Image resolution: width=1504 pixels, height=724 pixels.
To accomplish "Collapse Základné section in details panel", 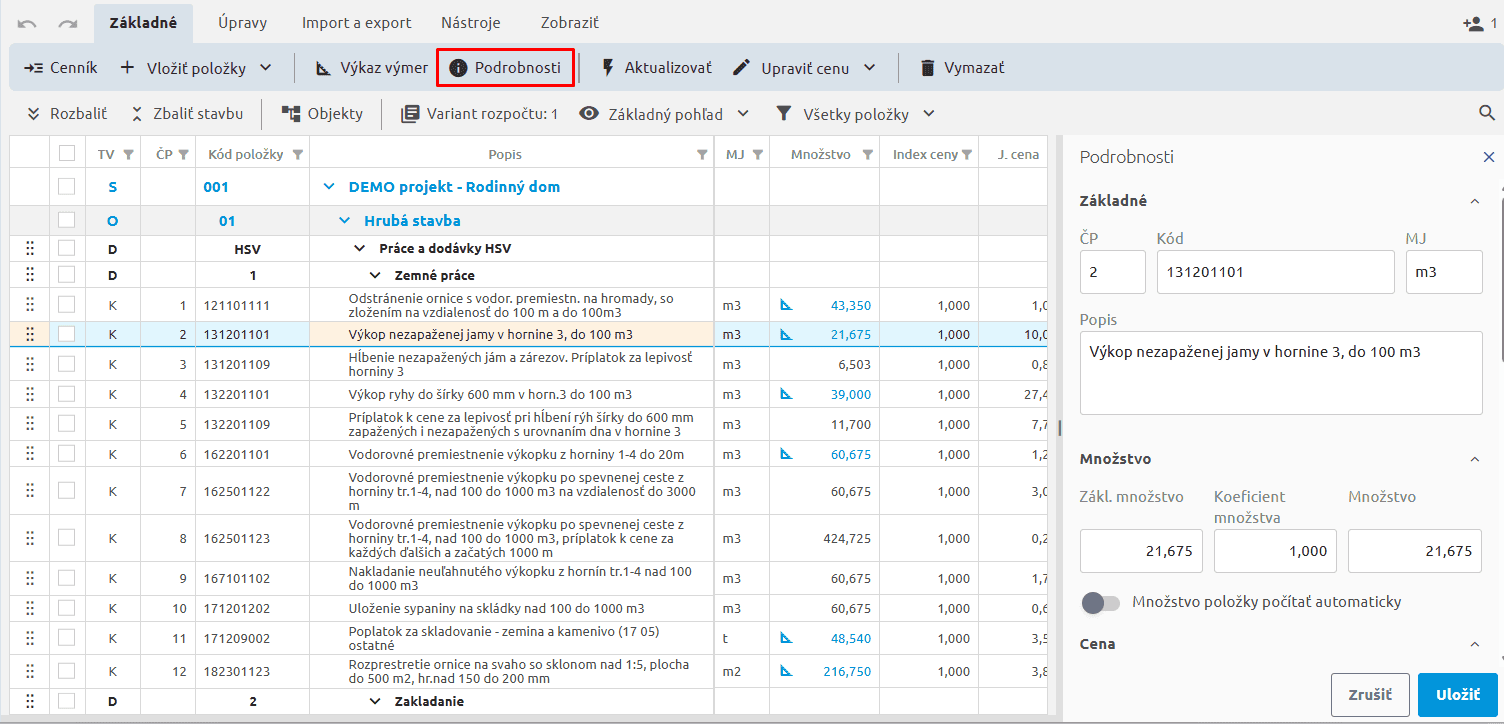I will 1473,201.
